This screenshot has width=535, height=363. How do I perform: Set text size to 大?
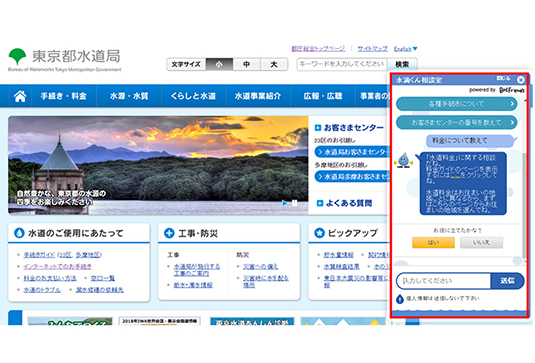(274, 64)
